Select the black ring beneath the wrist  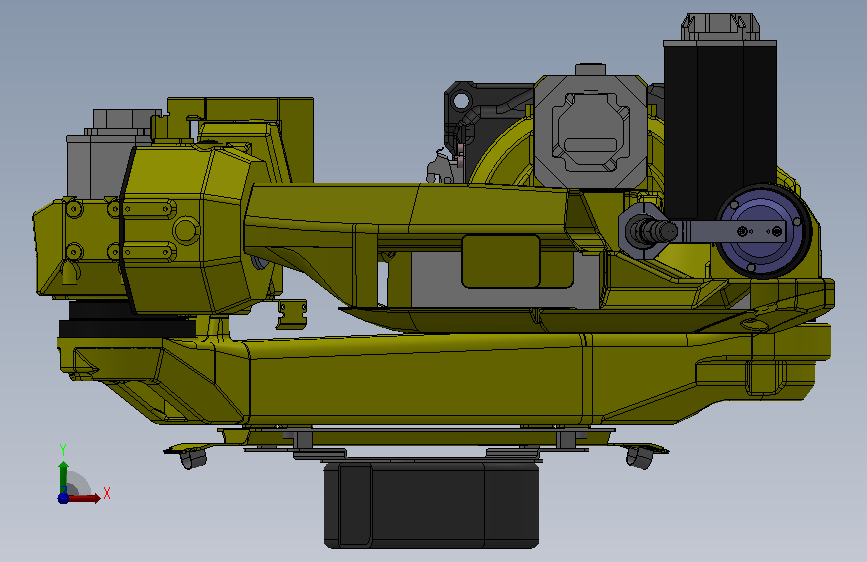(127, 327)
